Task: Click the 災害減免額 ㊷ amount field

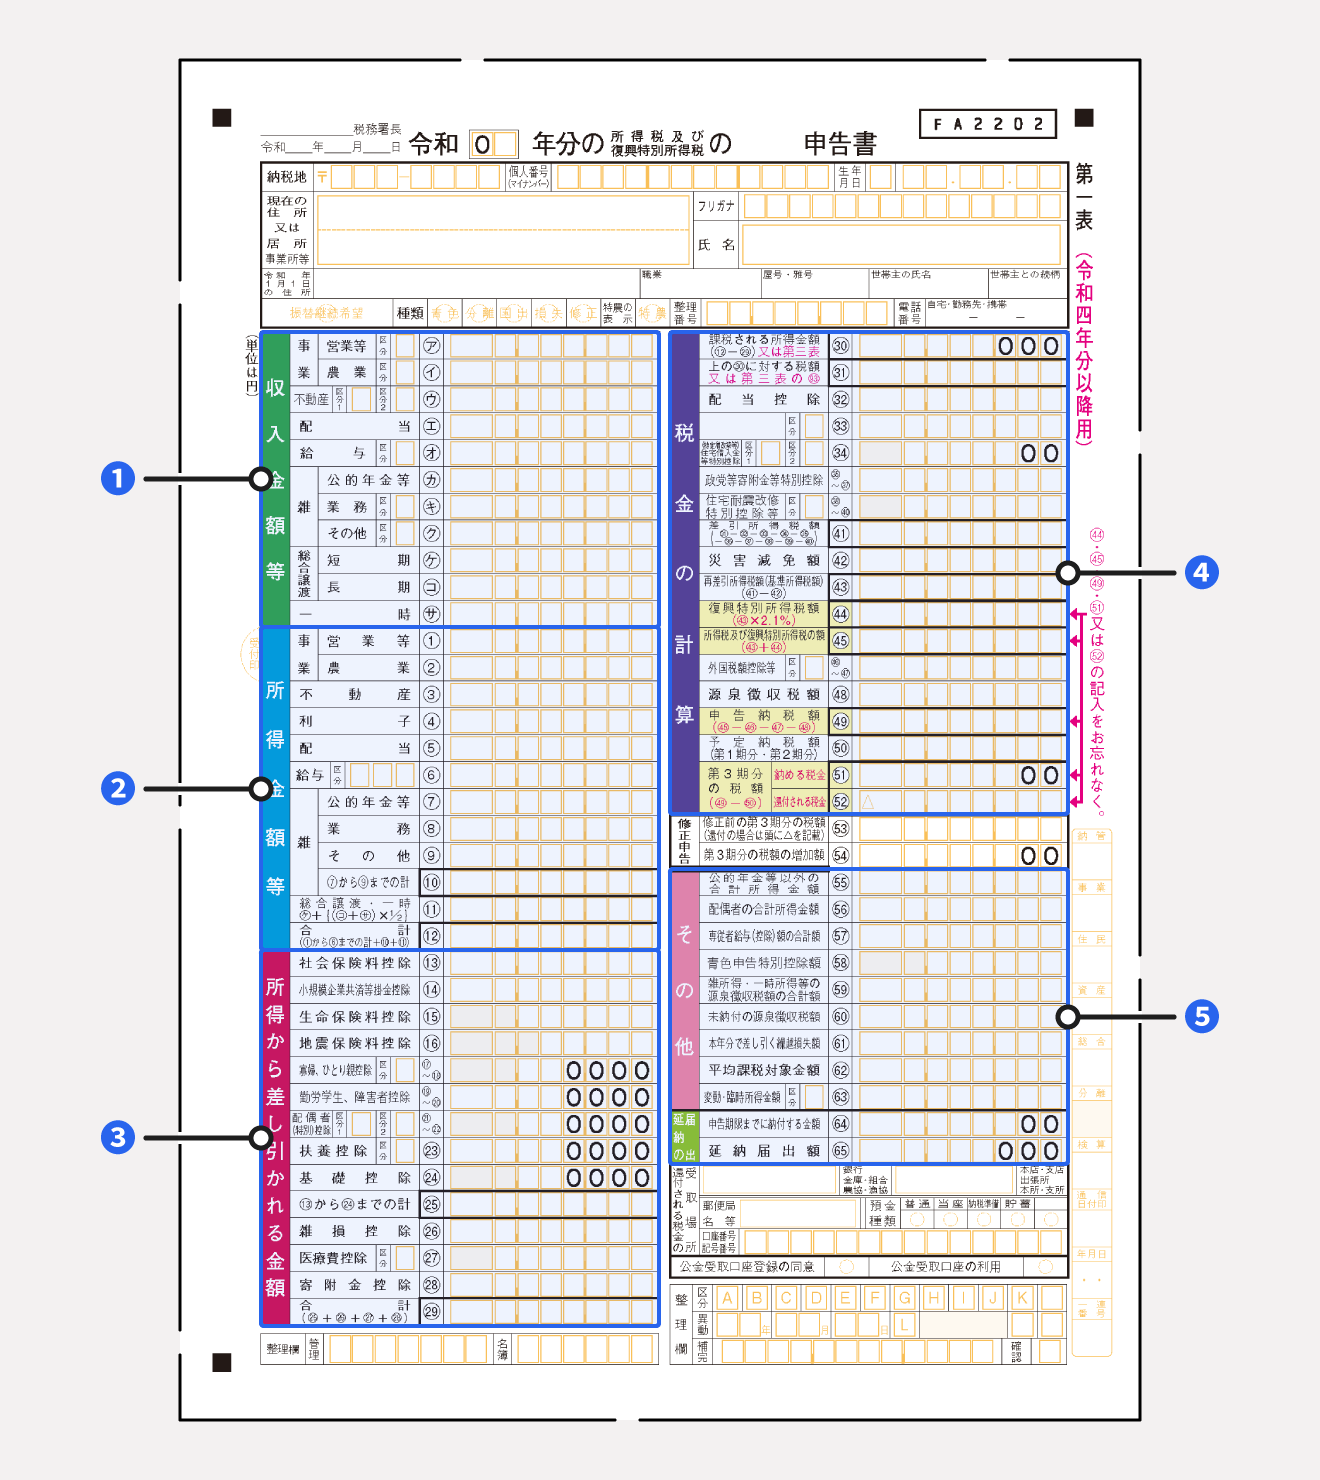Action: [962, 561]
